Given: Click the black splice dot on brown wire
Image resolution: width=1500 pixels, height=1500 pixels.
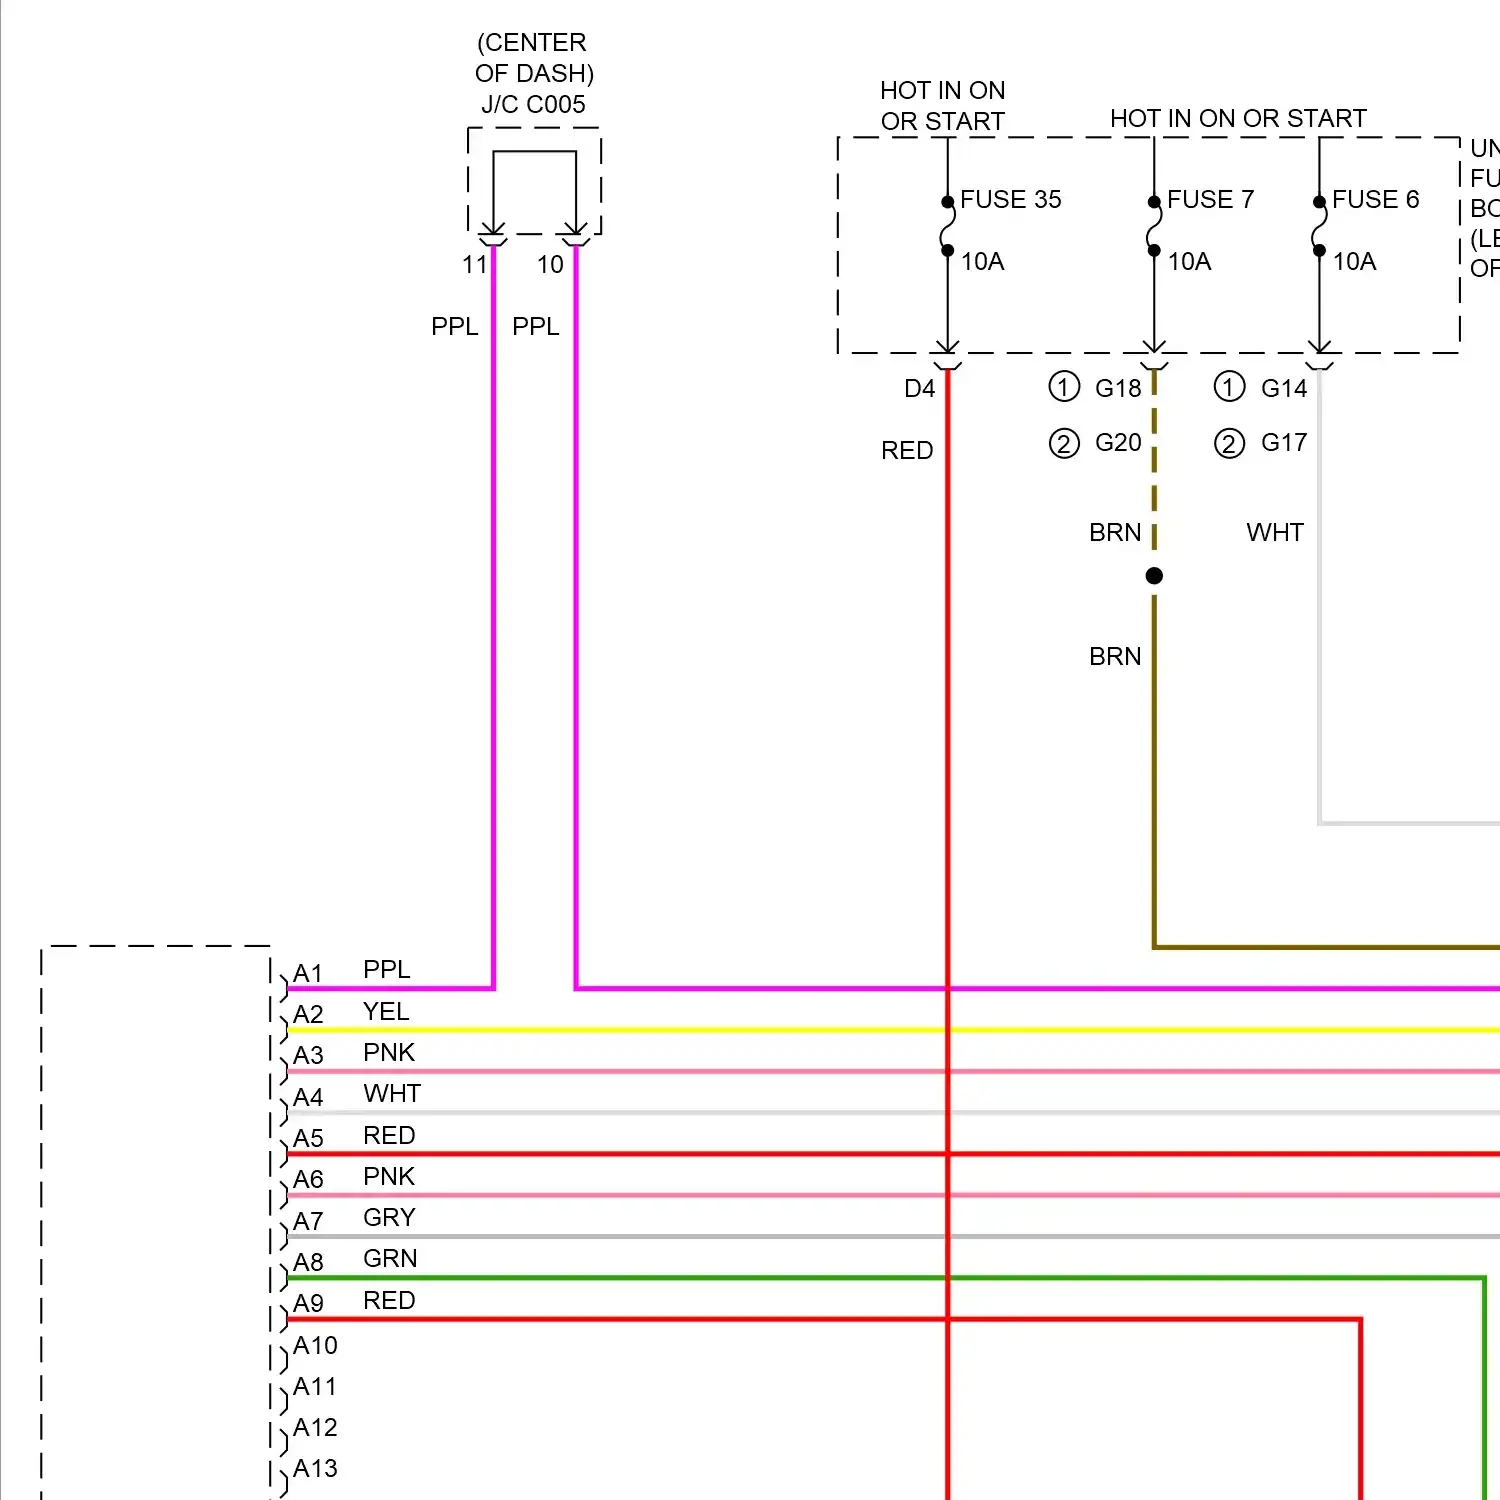Looking at the screenshot, I should coord(1154,576).
